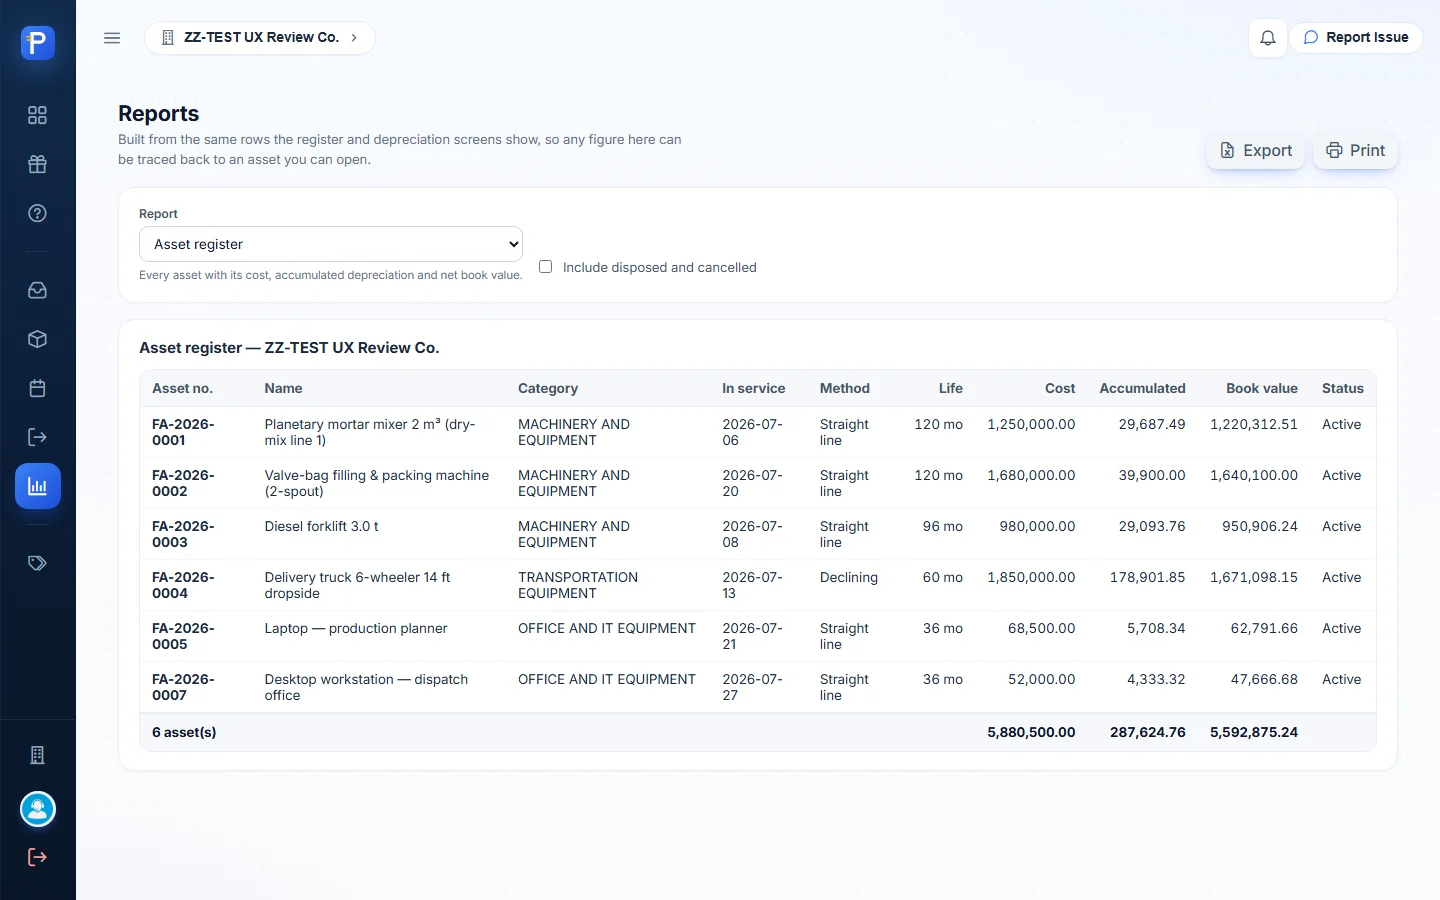Image resolution: width=1440 pixels, height=900 pixels.
Task: Click the Accumulated column header
Action: tap(1142, 389)
